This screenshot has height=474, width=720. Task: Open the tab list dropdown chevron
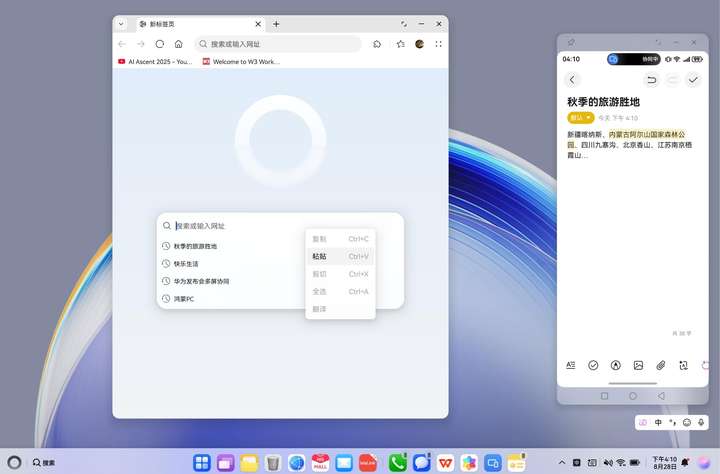[x=121, y=24]
